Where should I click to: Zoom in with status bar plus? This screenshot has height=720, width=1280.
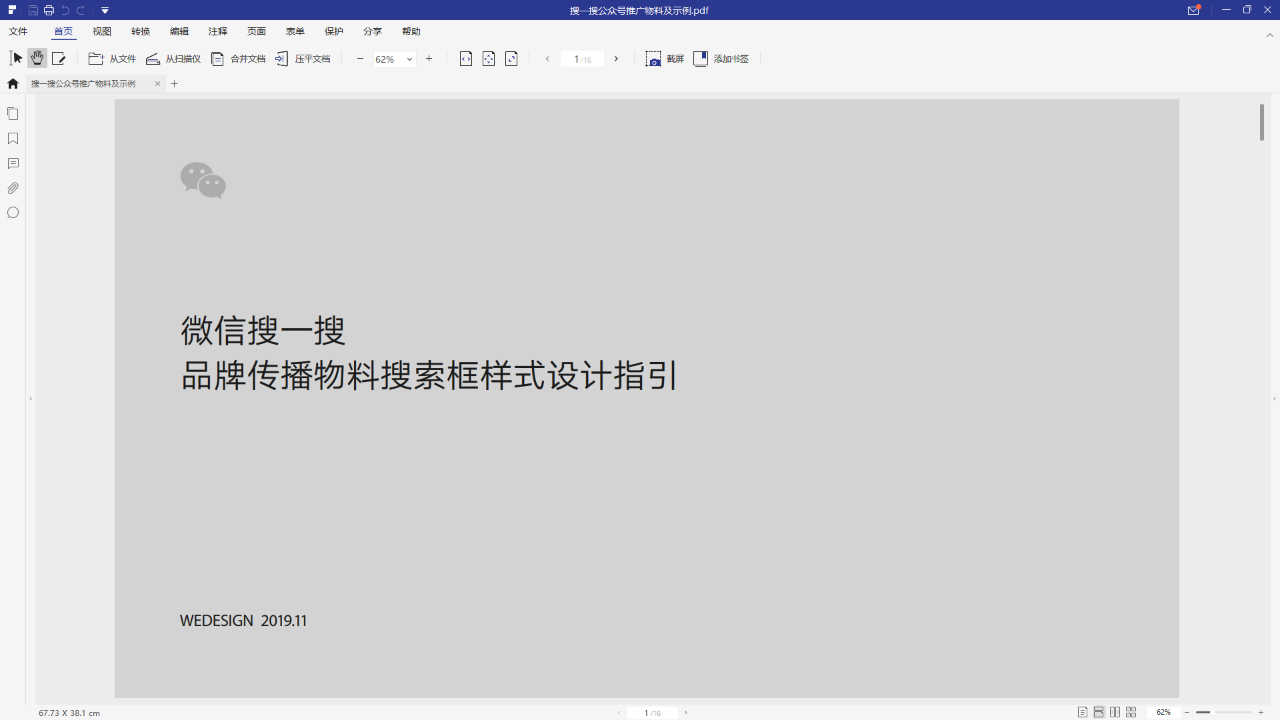(1261, 713)
